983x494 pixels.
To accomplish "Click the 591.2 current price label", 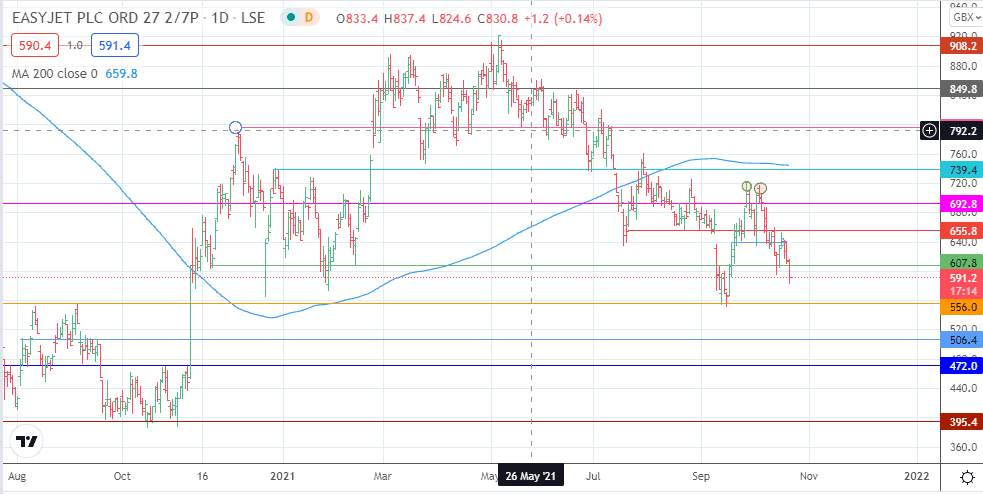I will point(962,278).
